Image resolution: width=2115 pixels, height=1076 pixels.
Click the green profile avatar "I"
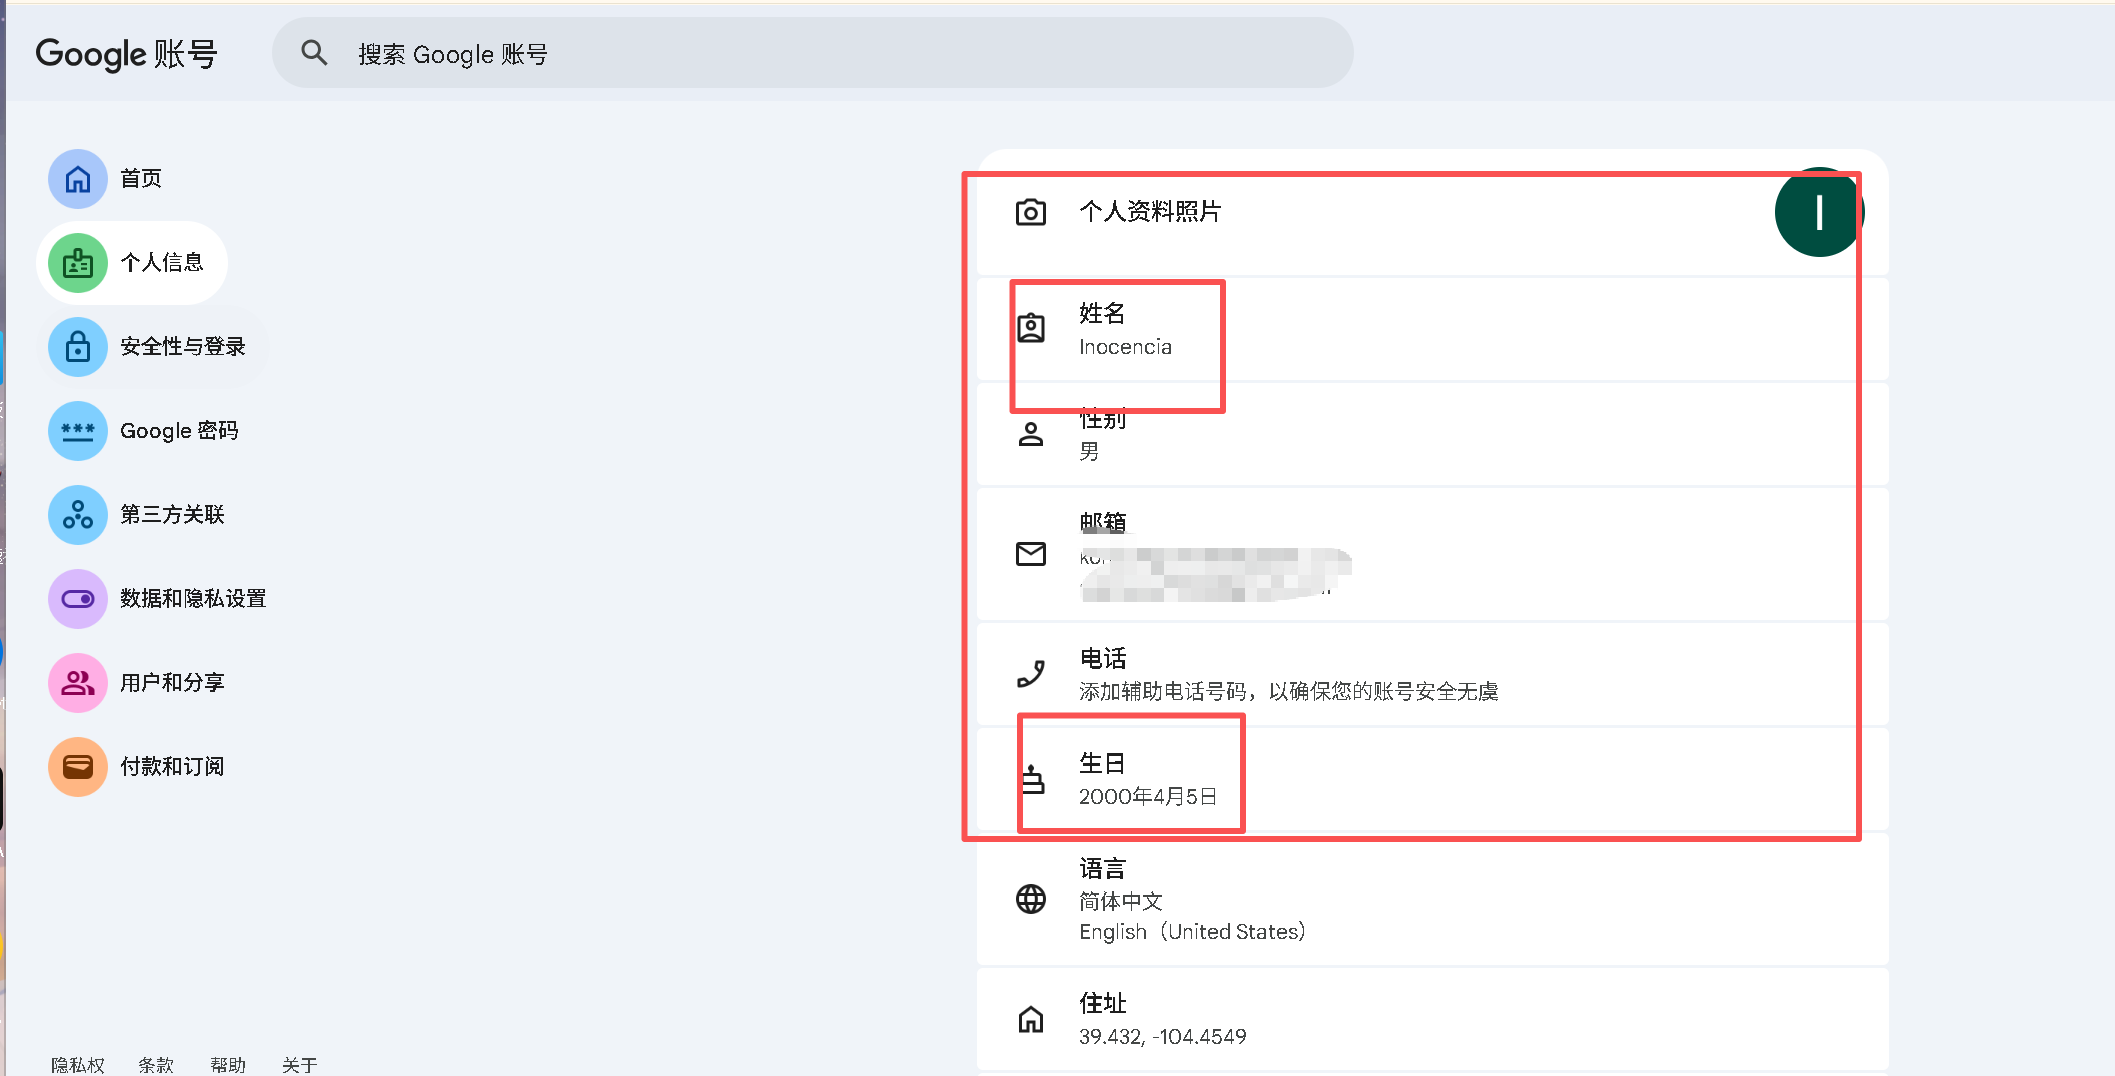(1817, 212)
